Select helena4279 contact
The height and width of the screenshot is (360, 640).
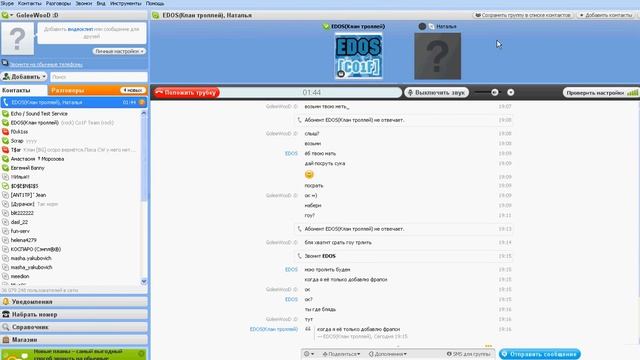pyautogui.click(x=23, y=240)
